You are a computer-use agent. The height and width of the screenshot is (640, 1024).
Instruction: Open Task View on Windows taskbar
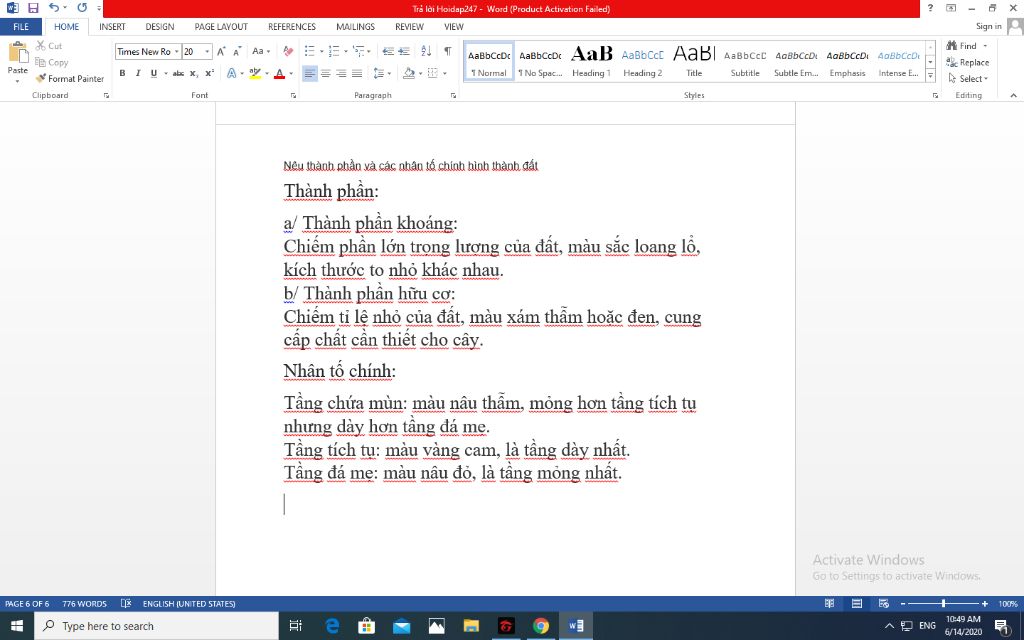tap(295, 626)
